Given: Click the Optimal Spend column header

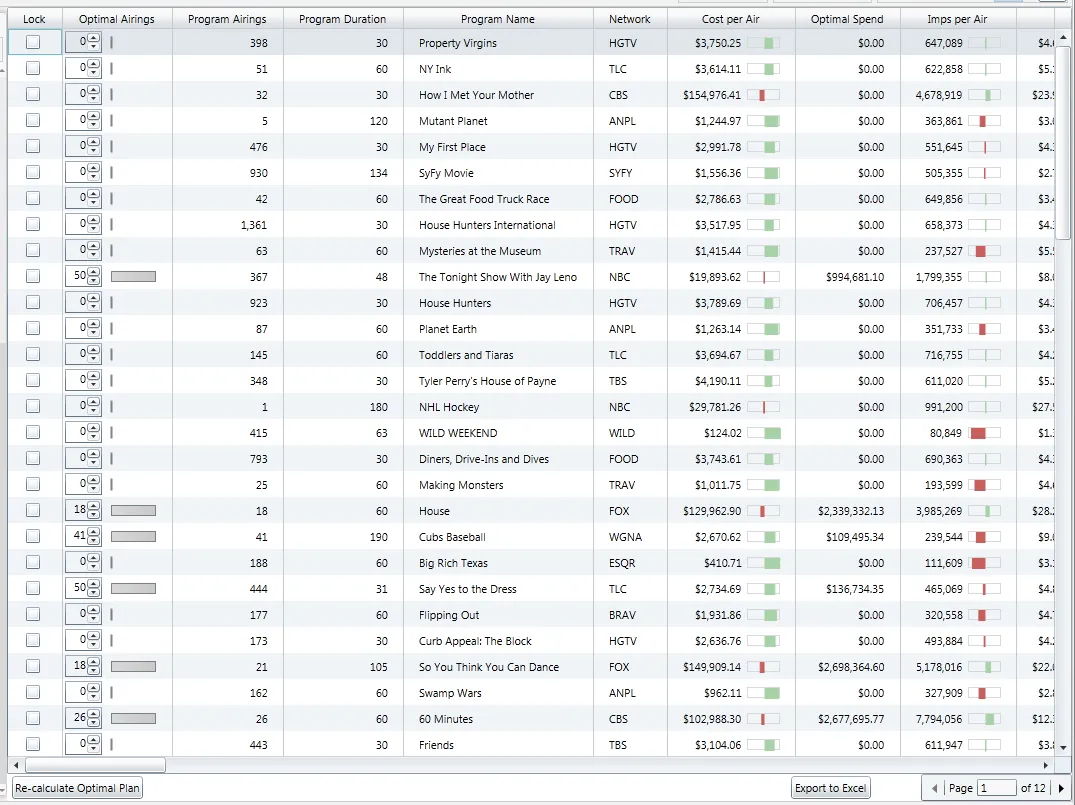Looking at the screenshot, I should point(847,19).
